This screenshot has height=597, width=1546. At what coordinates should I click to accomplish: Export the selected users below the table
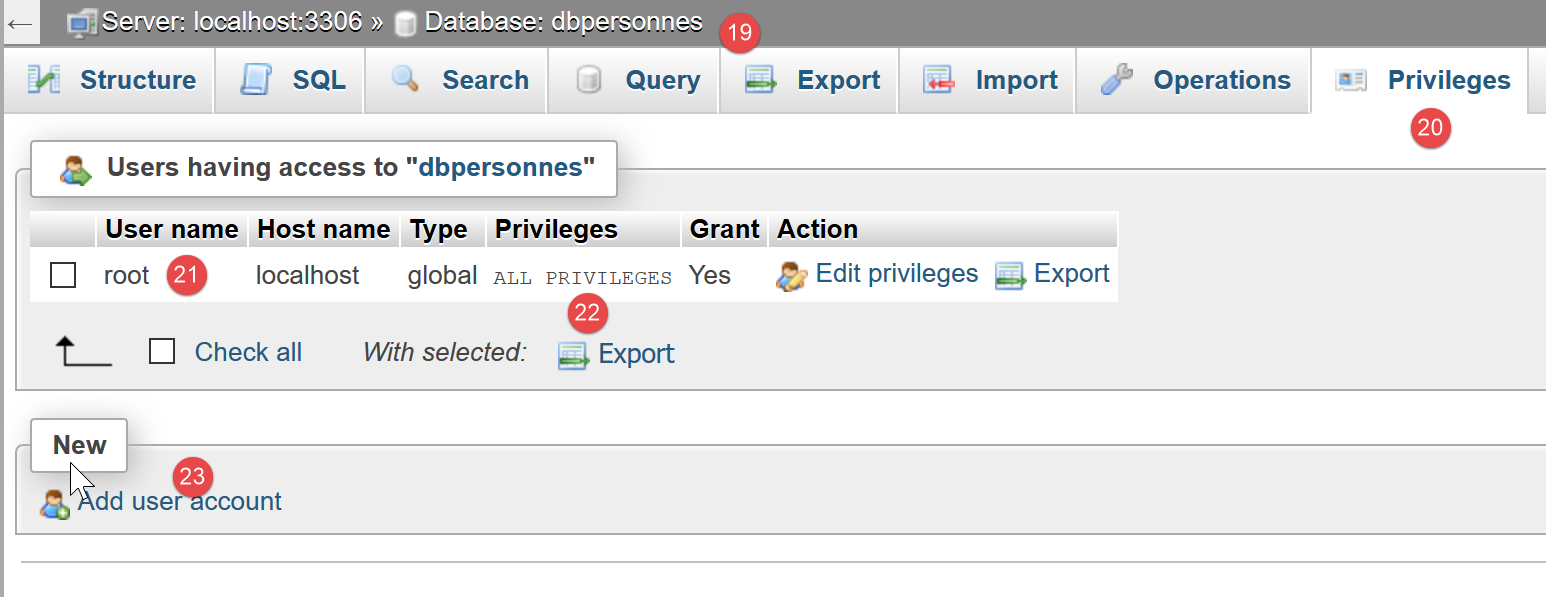click(636, 354)
